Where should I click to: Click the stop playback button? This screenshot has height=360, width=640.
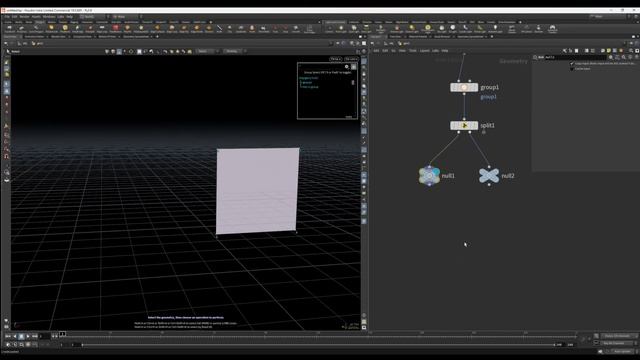[x=21, y=336]
